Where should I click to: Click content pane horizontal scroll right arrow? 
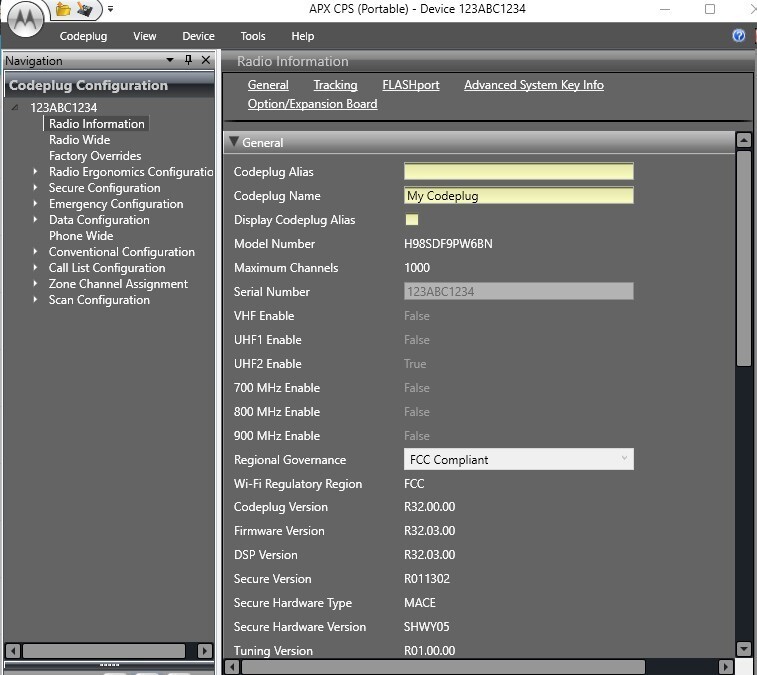coord(725,667)
